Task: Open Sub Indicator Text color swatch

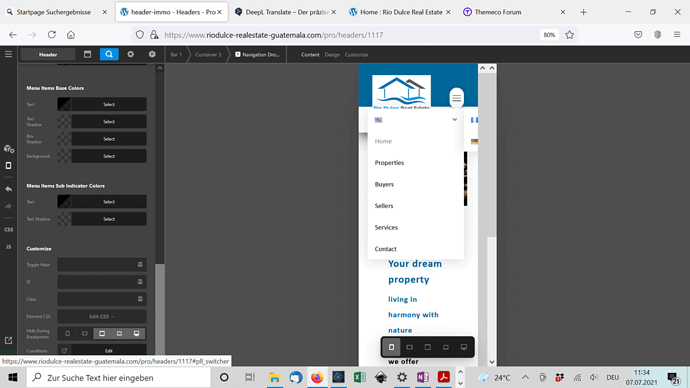Action: pos(64,201)
